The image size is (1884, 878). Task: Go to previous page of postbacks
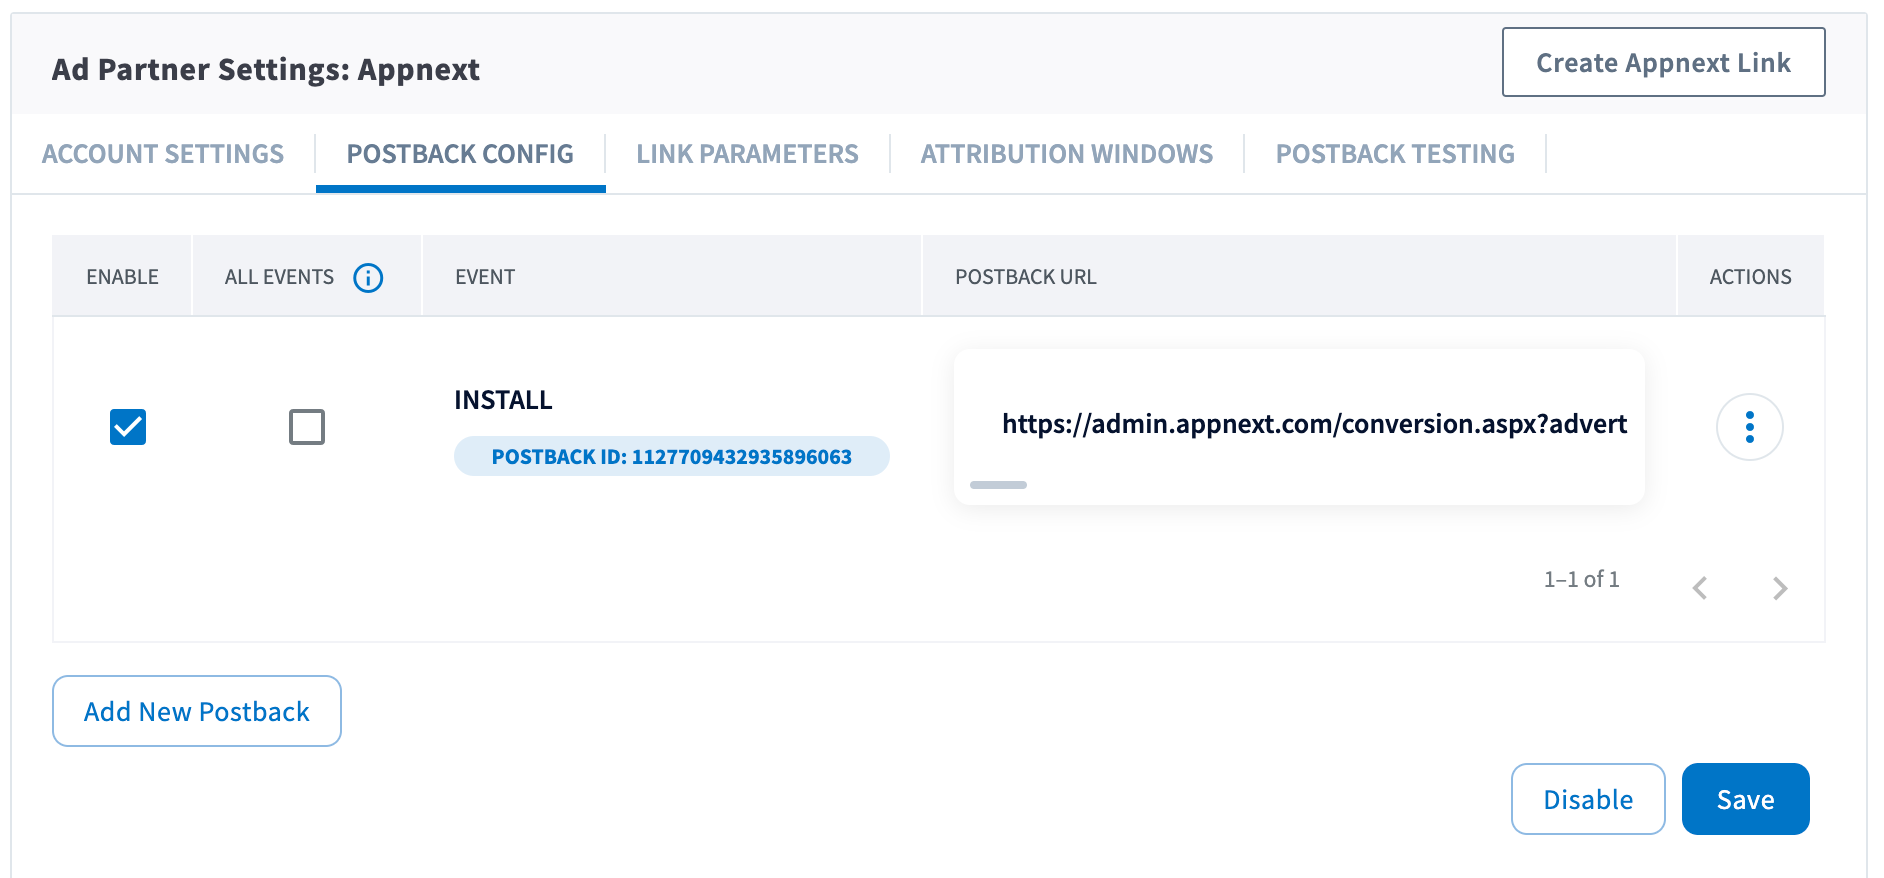pyautogui.click(x=1699, y=588)
